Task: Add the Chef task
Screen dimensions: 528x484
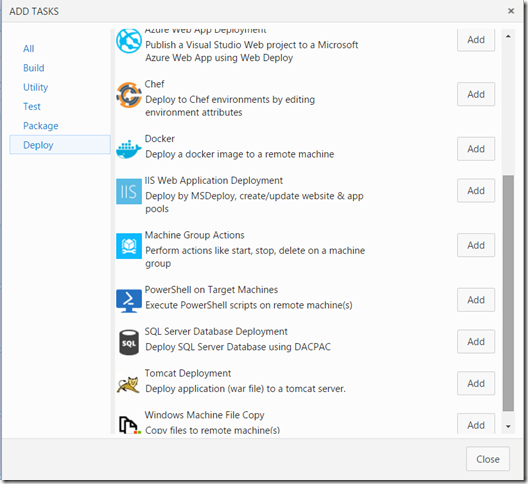Action: tap(476, 94)
